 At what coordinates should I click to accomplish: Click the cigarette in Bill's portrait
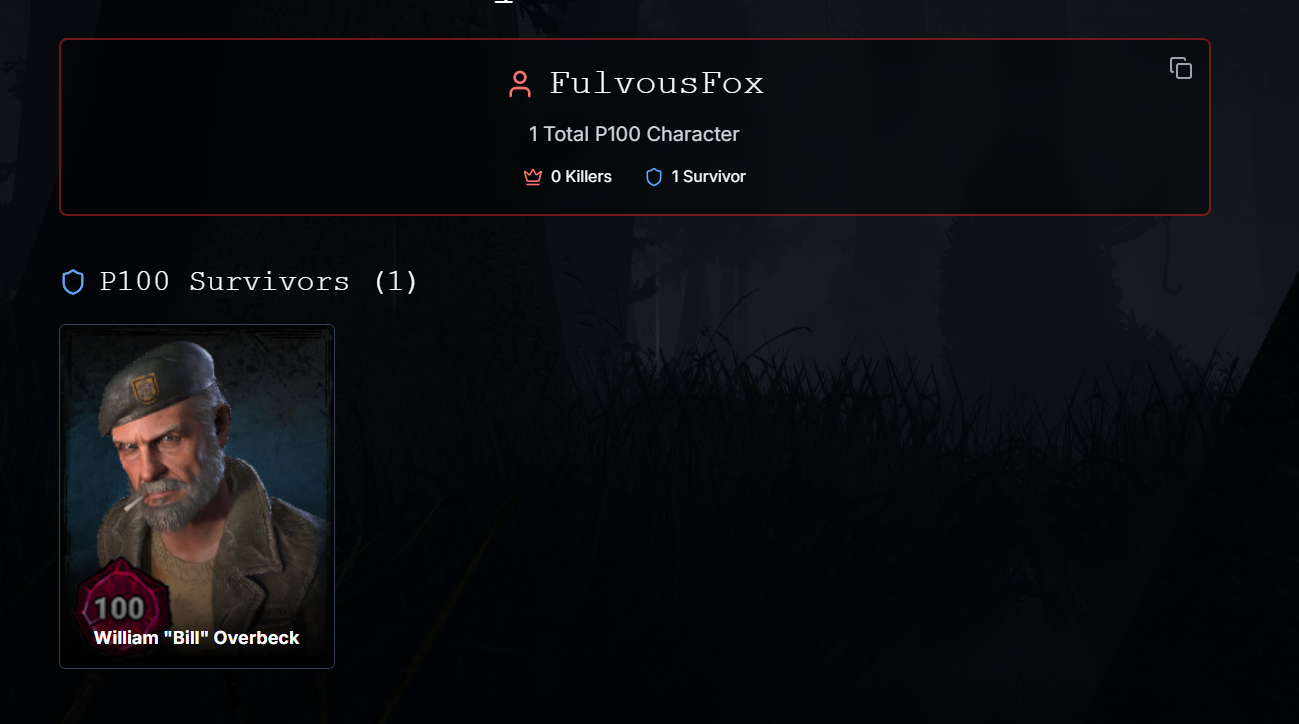point(131,501)
